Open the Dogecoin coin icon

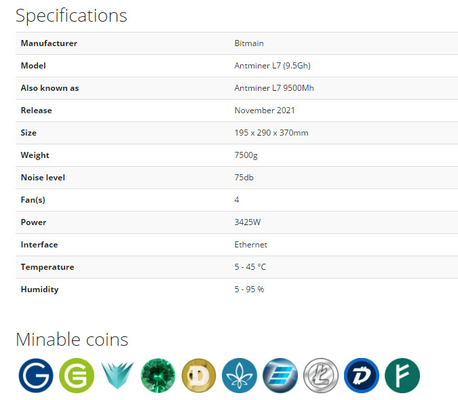199,375
